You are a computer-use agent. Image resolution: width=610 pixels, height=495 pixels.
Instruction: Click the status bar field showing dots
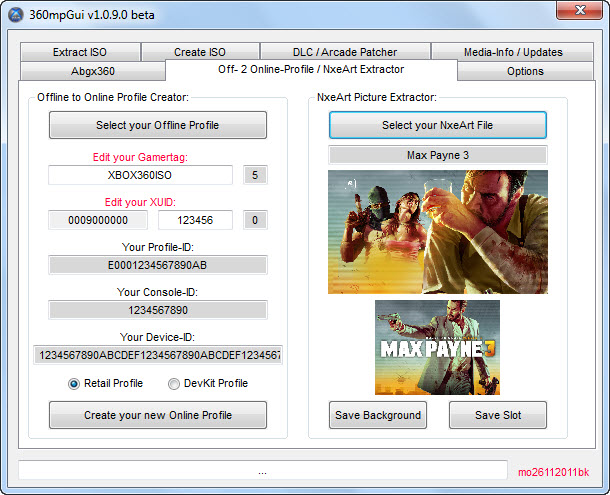pyautogui.click(x=263, y=470)
